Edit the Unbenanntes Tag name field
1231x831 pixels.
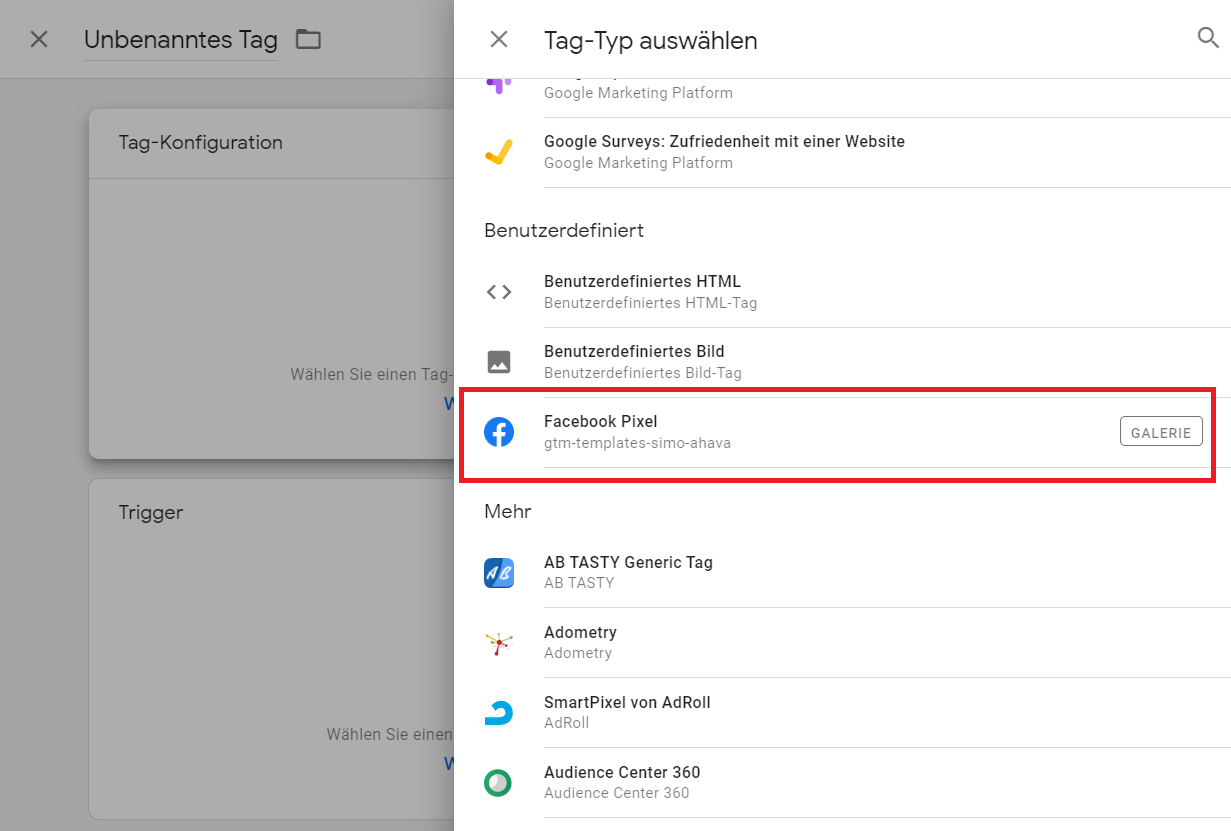tap(181, 40)
